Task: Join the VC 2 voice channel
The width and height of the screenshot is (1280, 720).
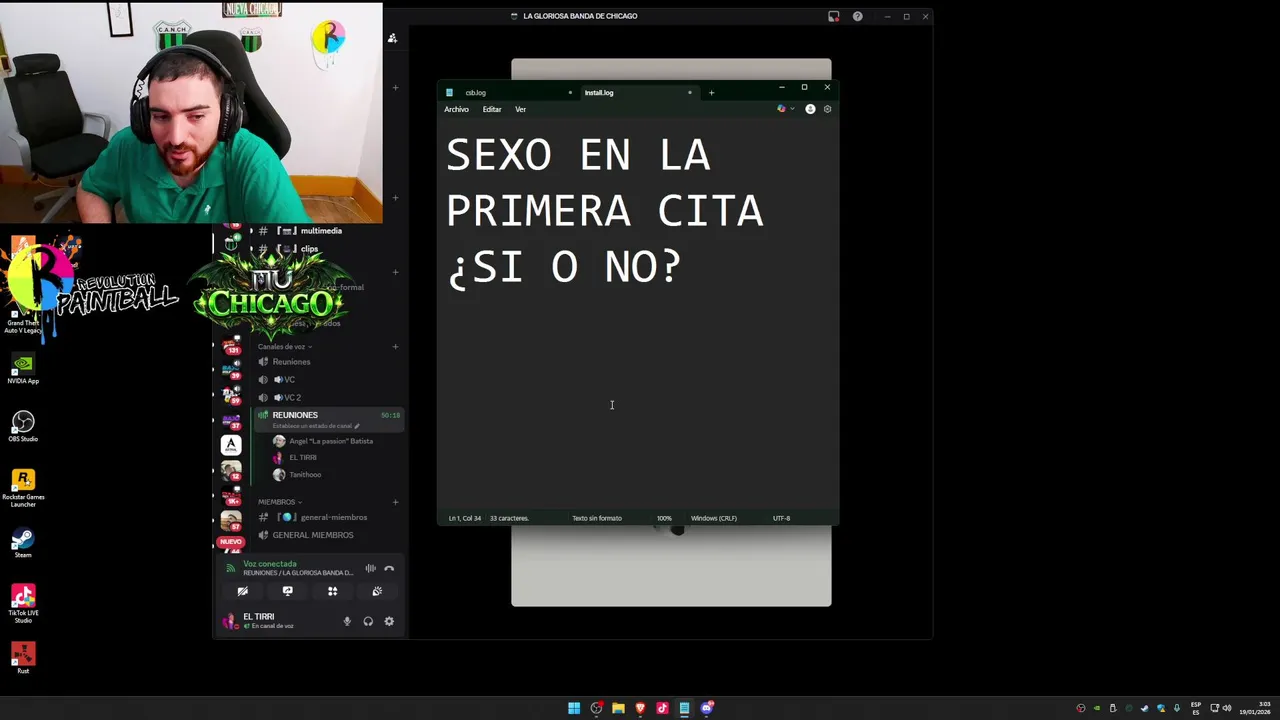Action: click(x=288, y=398)
